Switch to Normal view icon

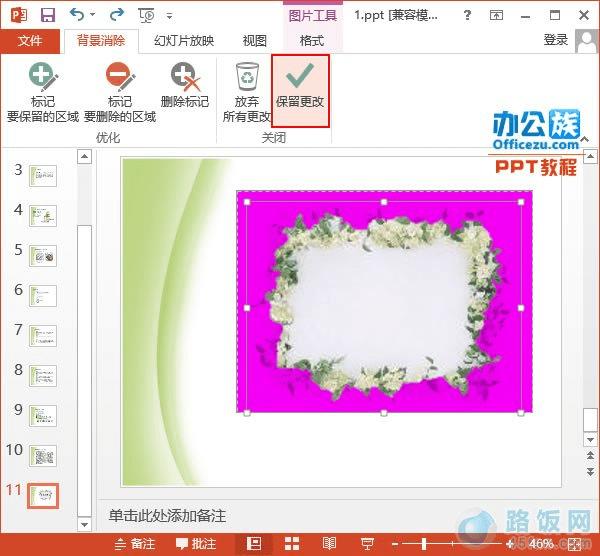pyautogui.click(x=254, y=544)
